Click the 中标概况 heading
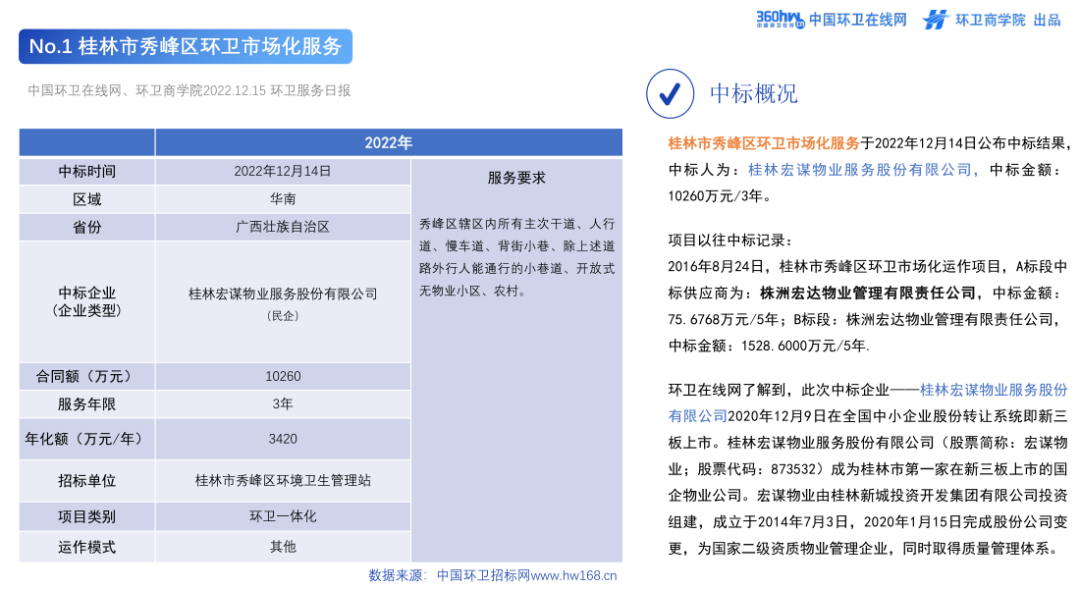 pyautogui.click(x=754, y=94)
